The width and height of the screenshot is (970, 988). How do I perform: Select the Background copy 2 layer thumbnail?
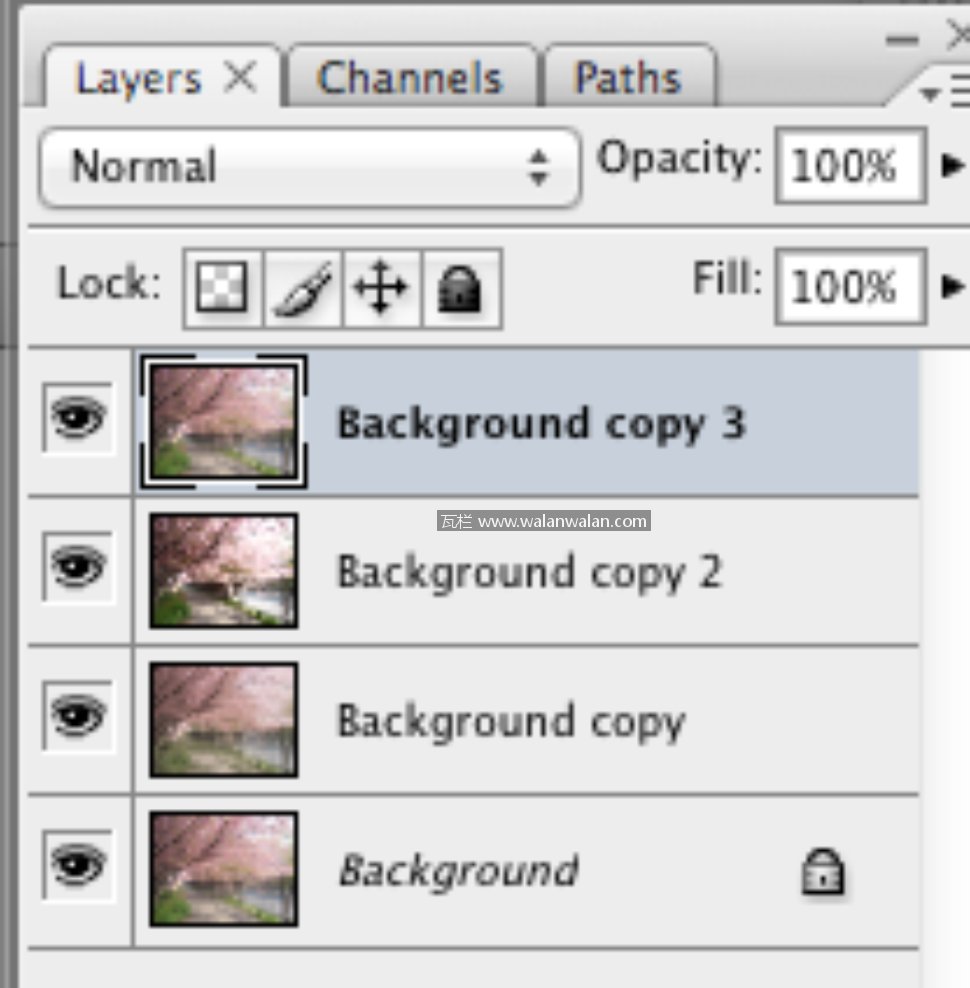point(224,570)
